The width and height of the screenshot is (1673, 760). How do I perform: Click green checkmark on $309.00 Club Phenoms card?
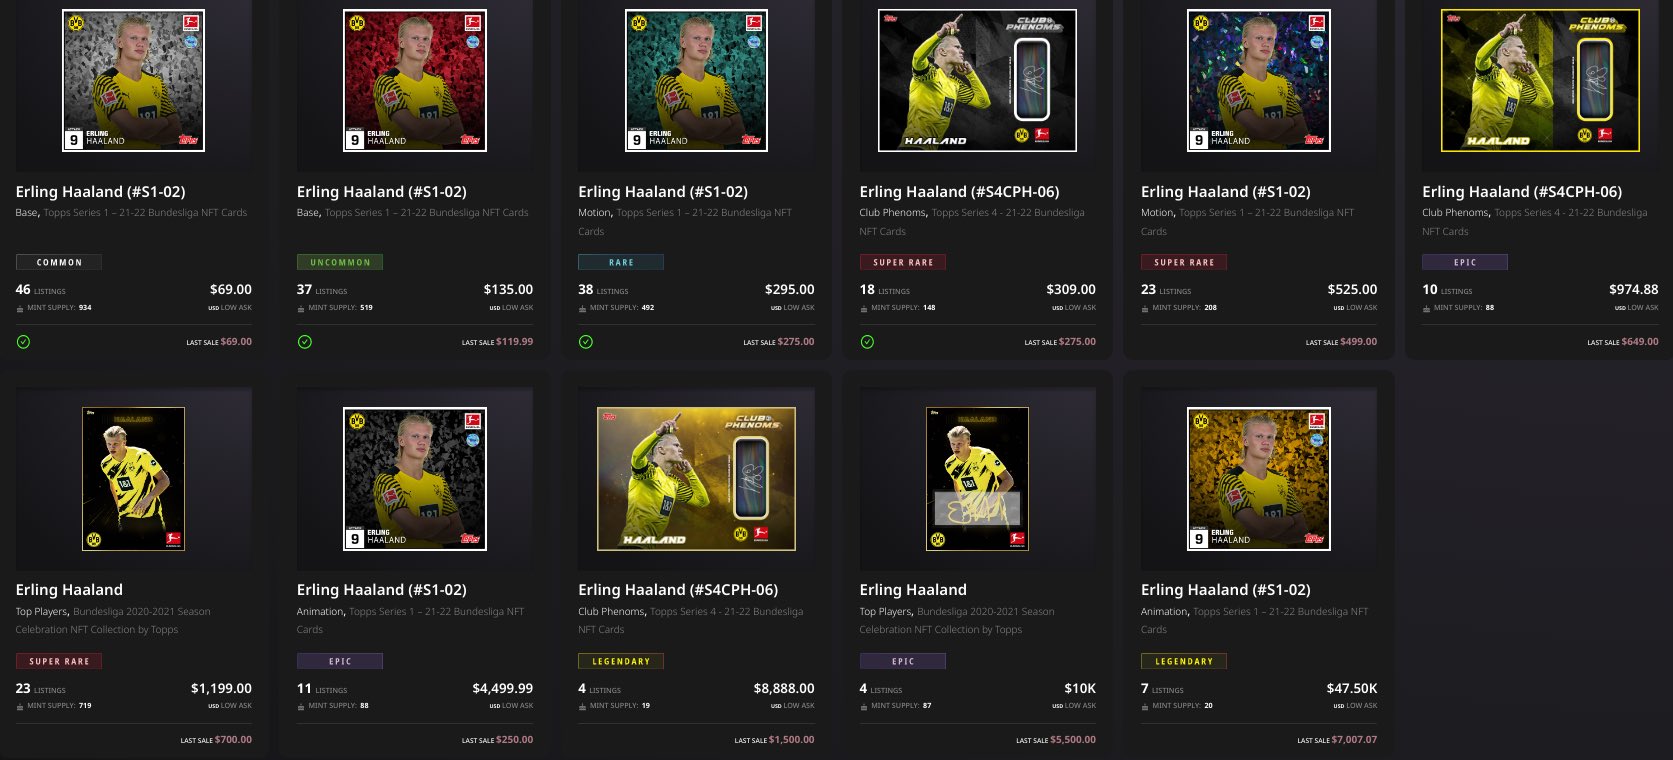click(867, 342)
